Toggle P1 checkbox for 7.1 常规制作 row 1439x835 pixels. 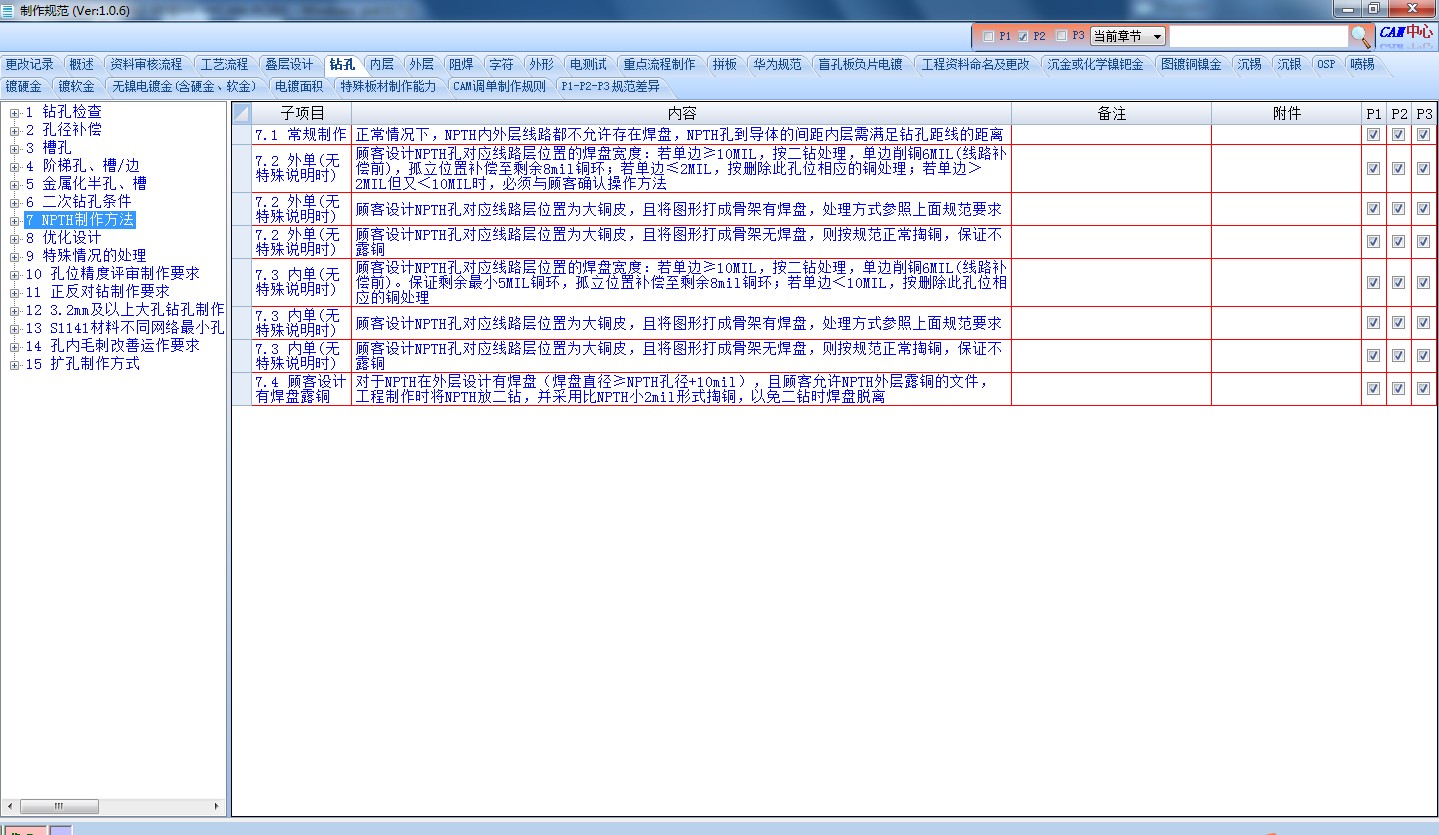coord(1373,135)
